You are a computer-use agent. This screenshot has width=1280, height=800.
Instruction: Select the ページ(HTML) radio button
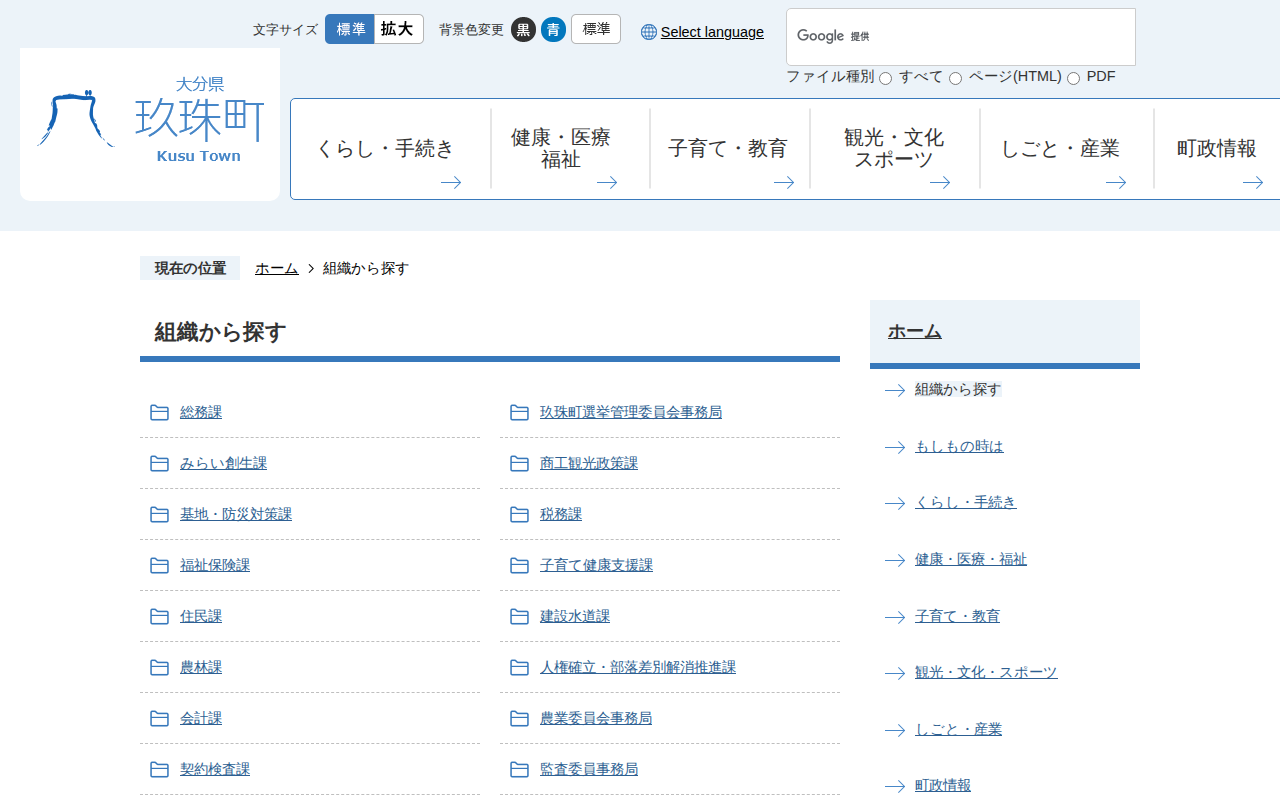(x=956, y=79)
